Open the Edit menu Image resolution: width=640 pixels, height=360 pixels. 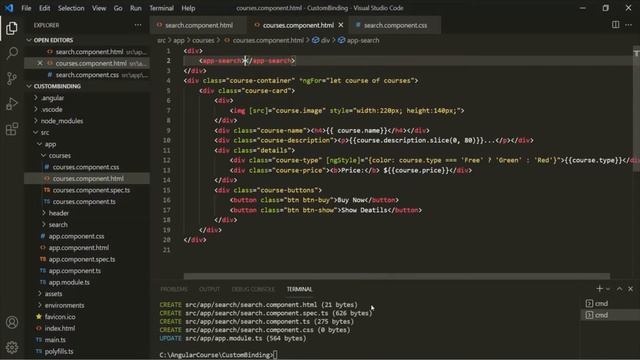(44, 8)
